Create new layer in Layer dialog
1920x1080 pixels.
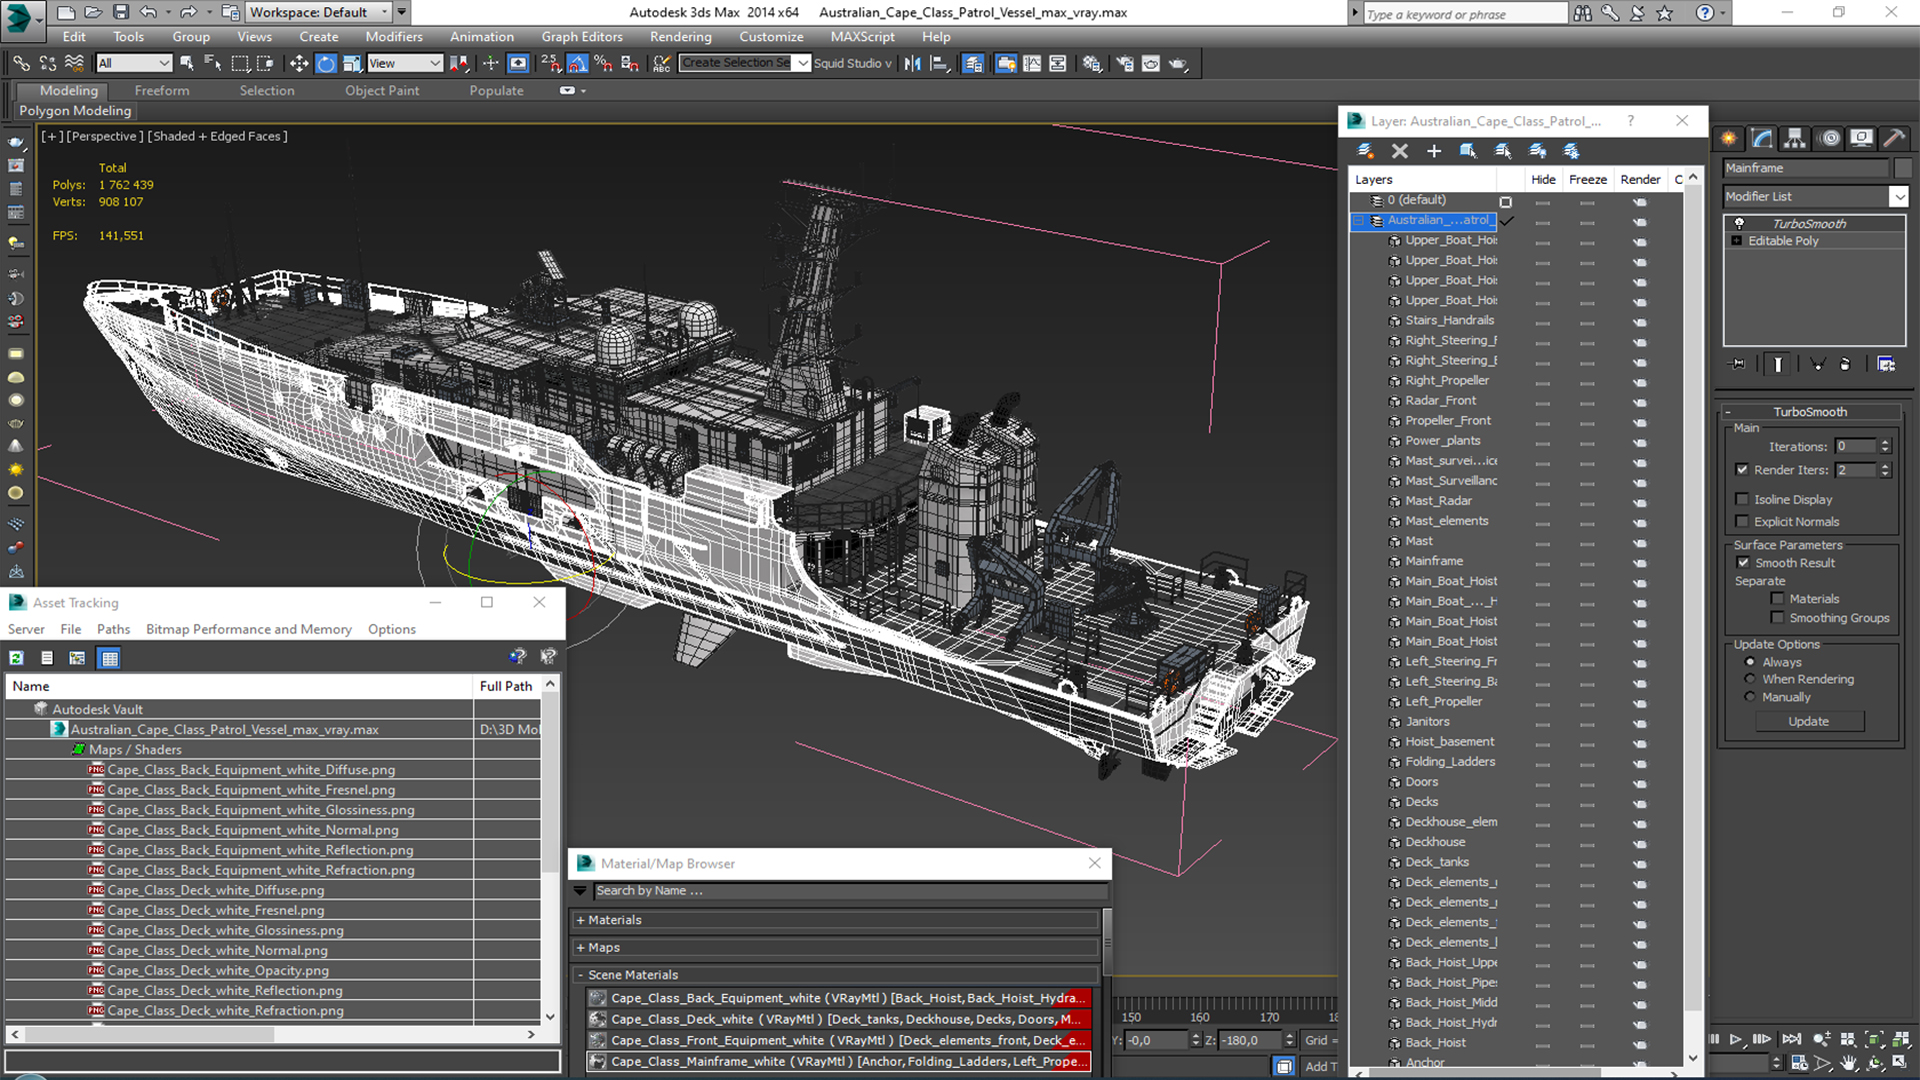click(1365, 151)
